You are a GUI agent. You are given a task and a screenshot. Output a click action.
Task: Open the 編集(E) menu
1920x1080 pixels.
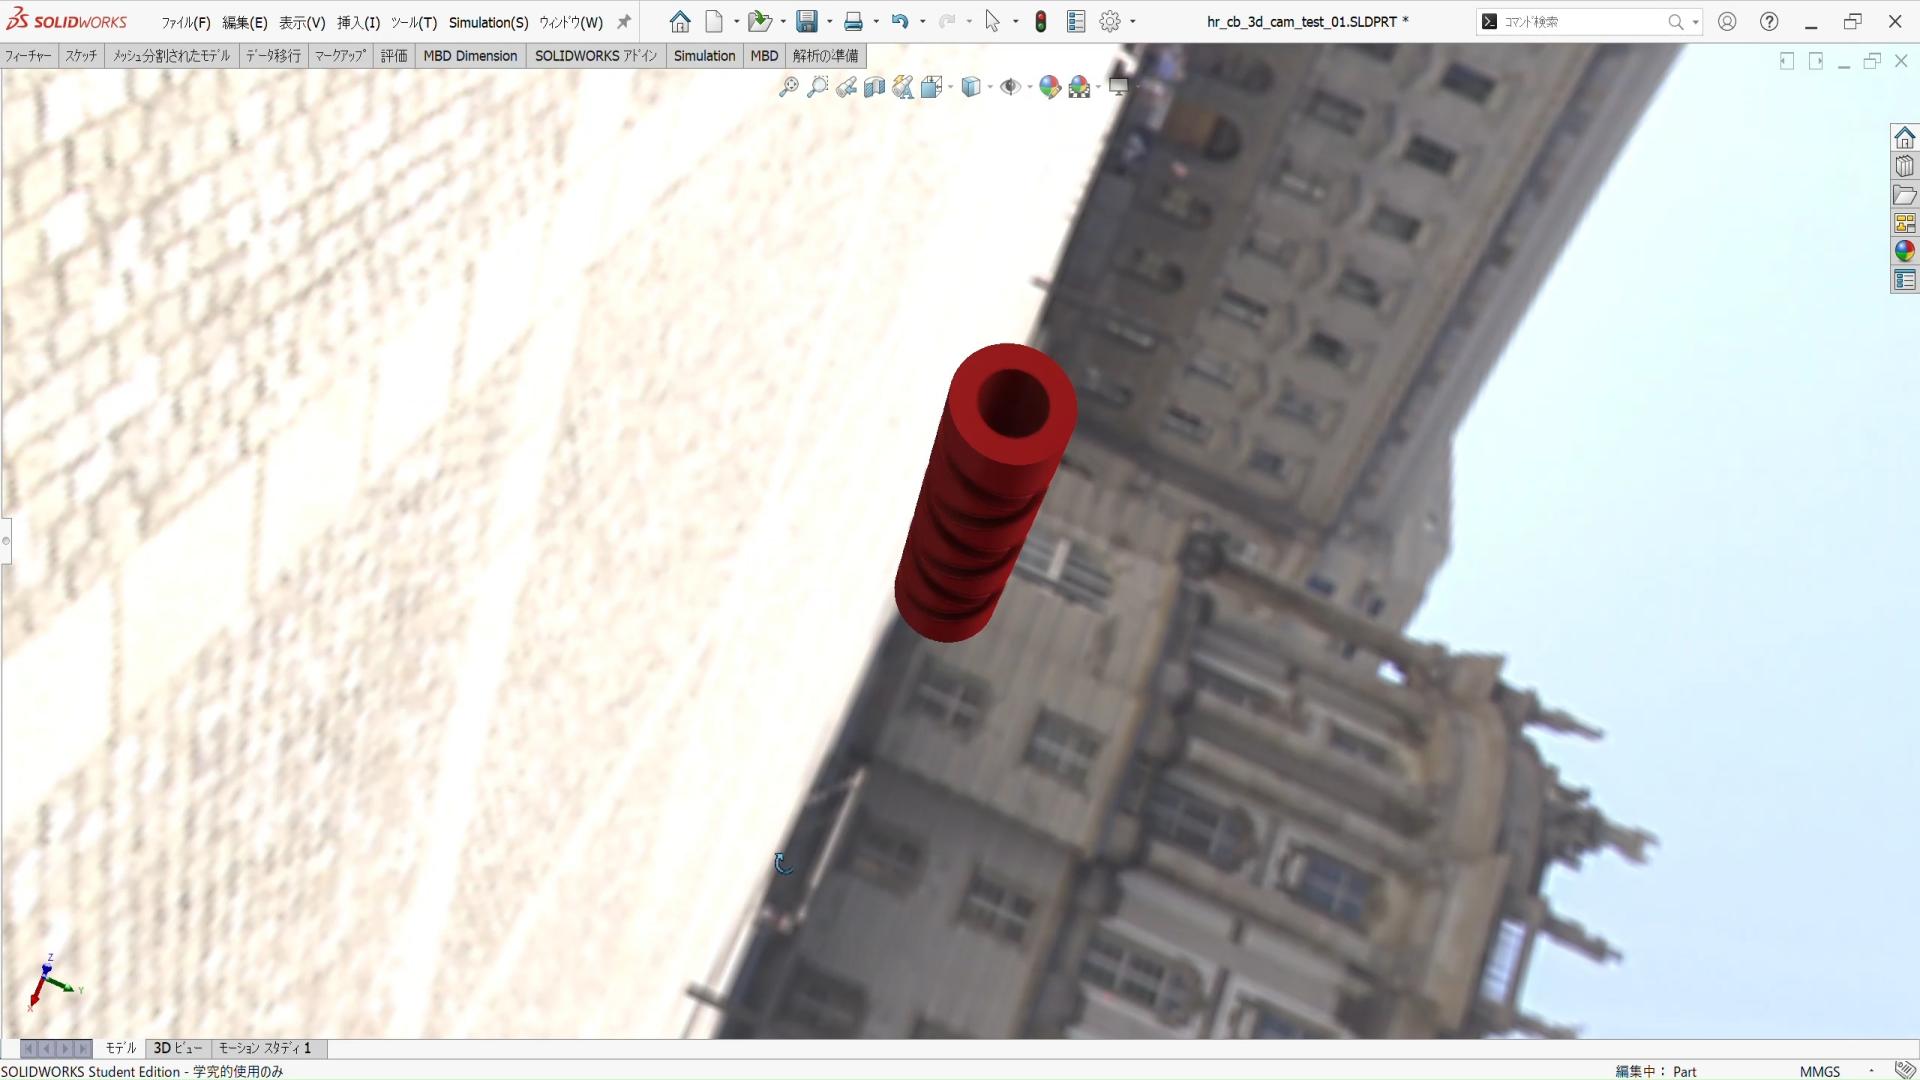pyautogui.click(x=245, y=22)
